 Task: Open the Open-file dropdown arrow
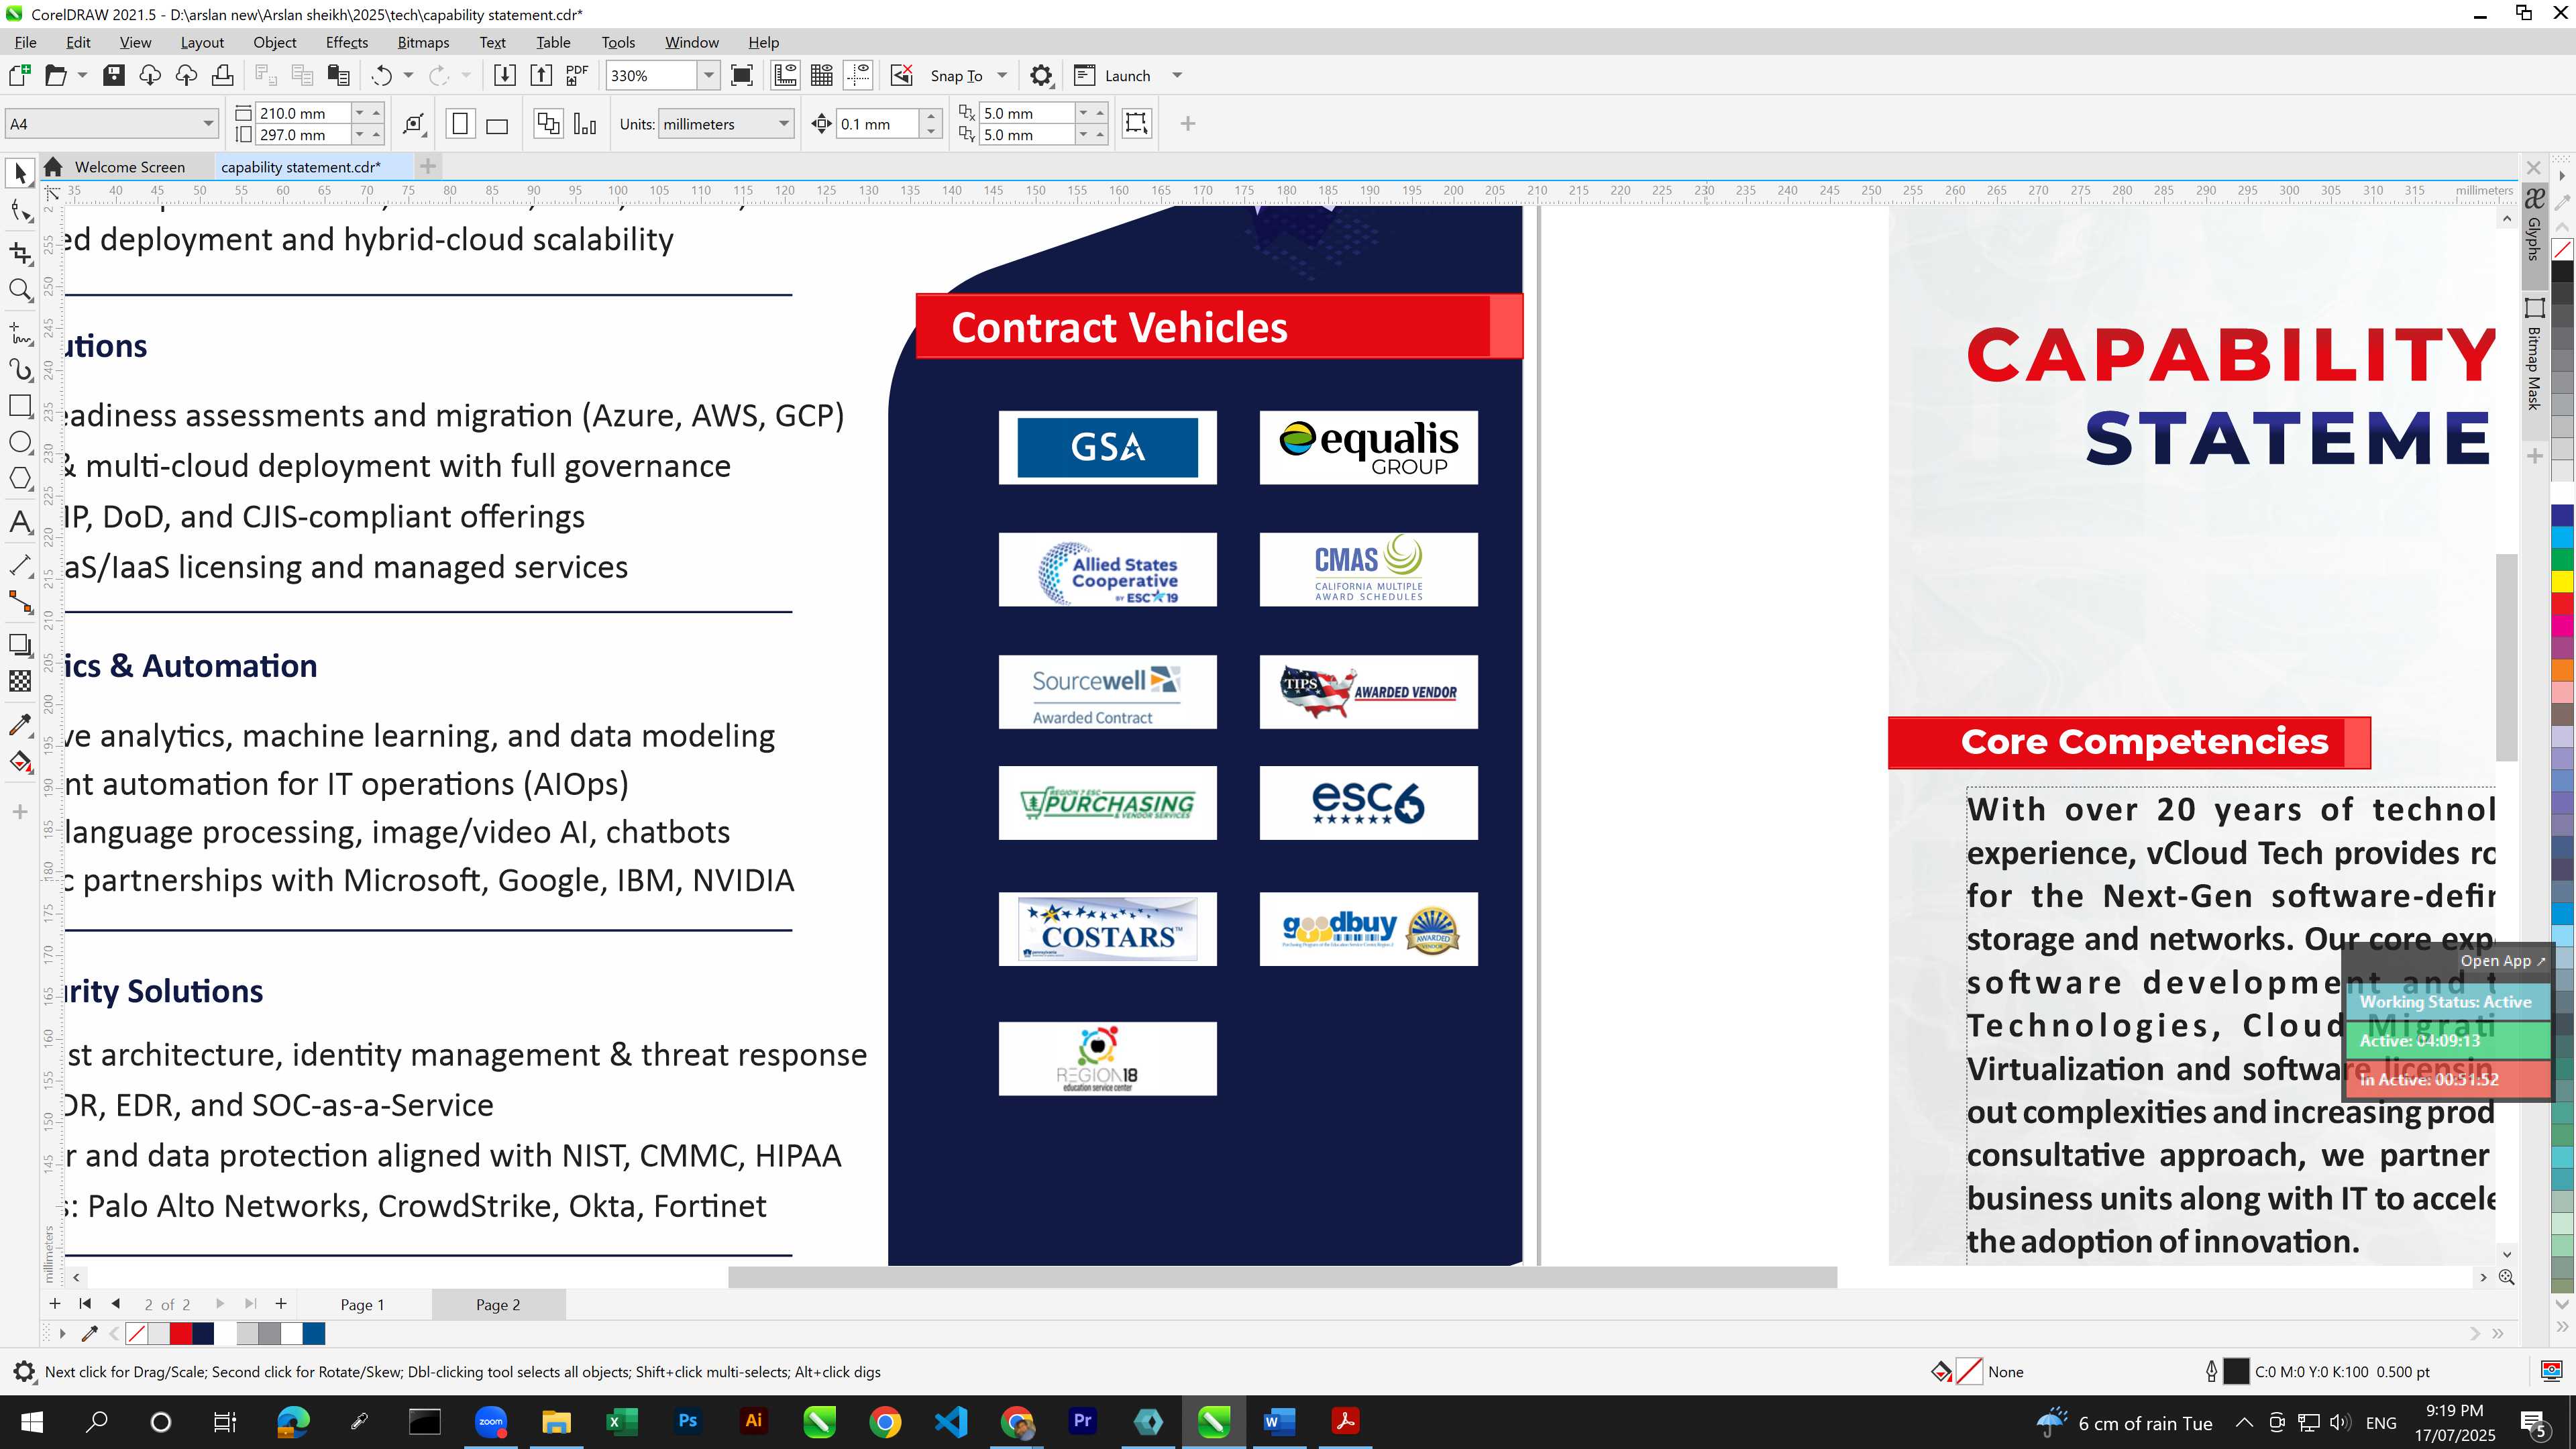pos(82,75)
